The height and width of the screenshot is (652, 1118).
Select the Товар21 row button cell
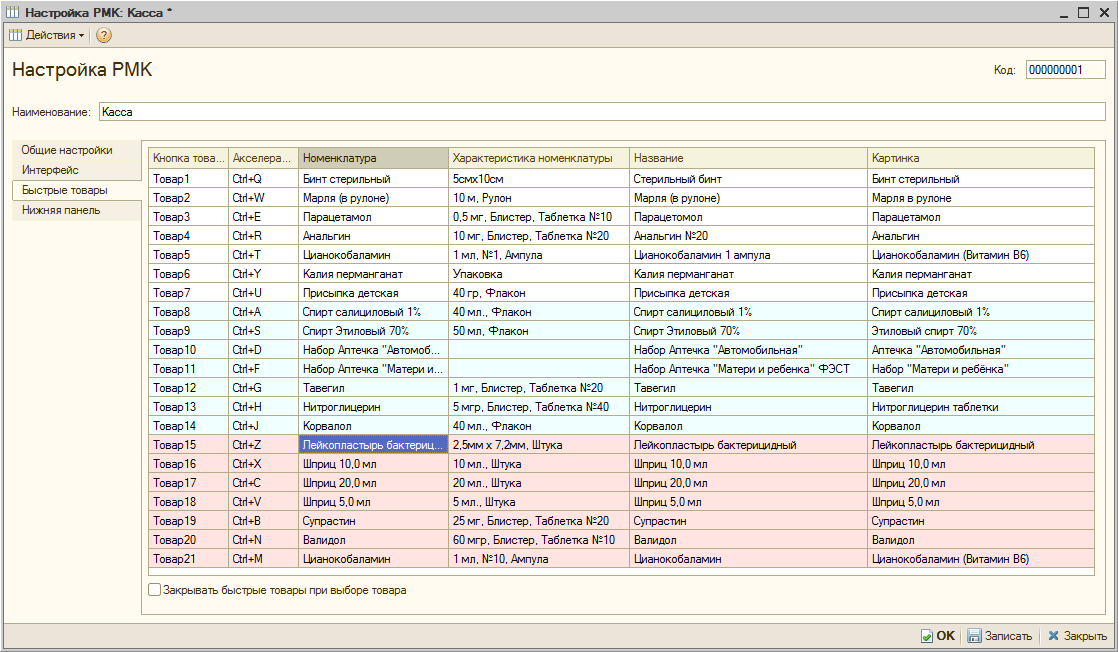188,559
